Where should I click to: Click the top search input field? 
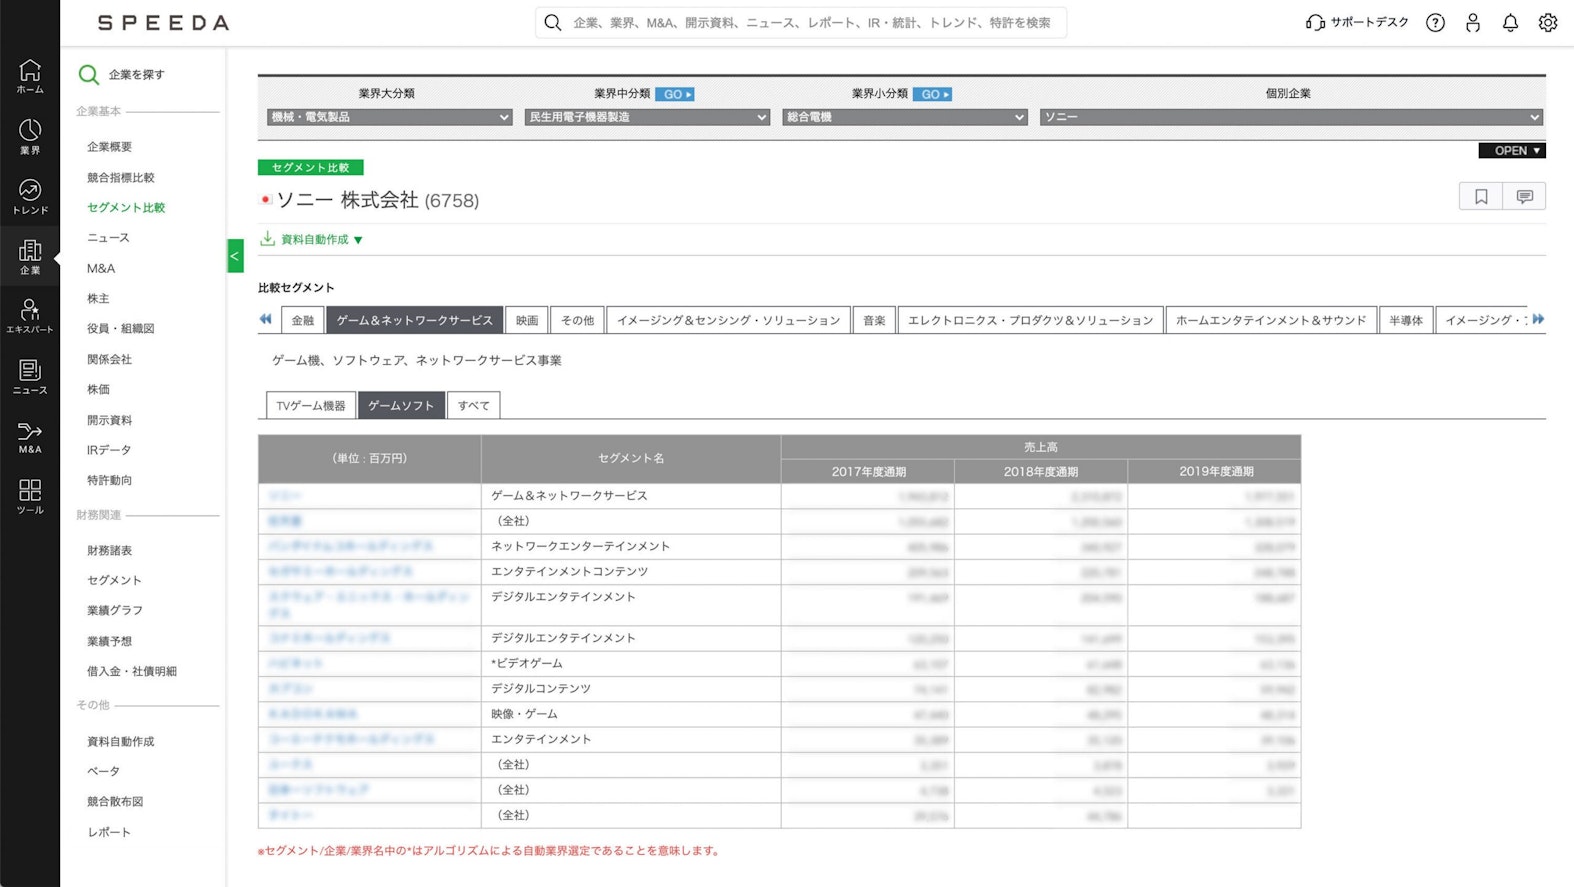pos(810,23)
